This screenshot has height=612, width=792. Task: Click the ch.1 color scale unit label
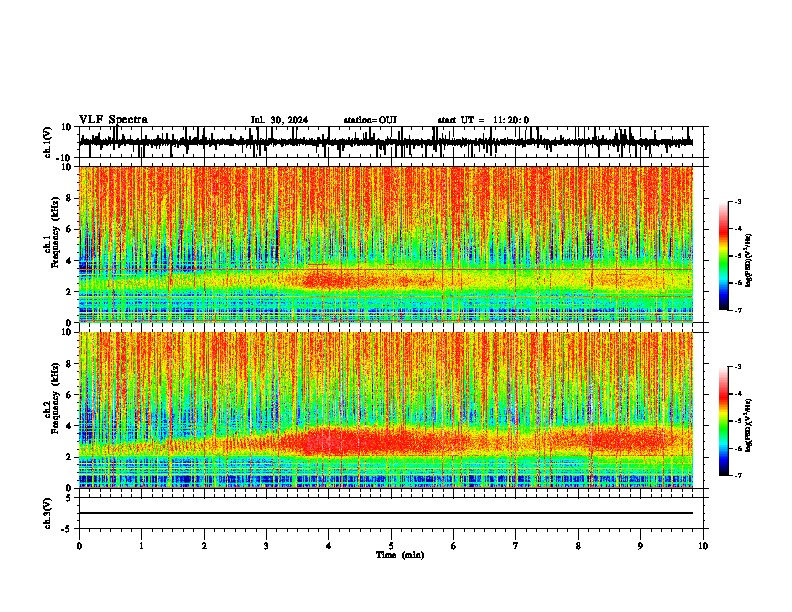748,260
